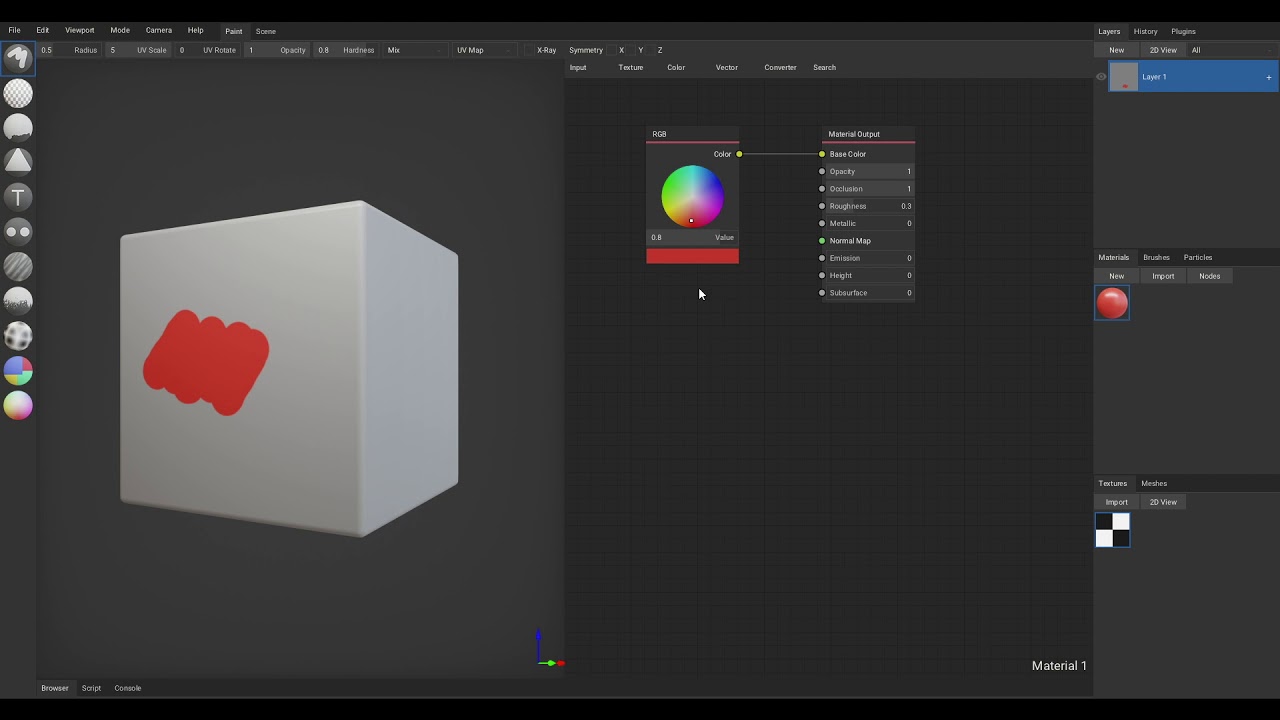The height and width of the screenshot is (720, 1280).
Task: Open the All layer filter dropdown
Action: point(1230,50)
